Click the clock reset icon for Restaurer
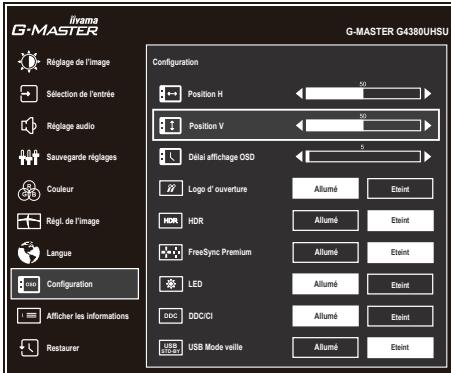The image size is (451, 373). pyautogui.click(x=29, y=348)
